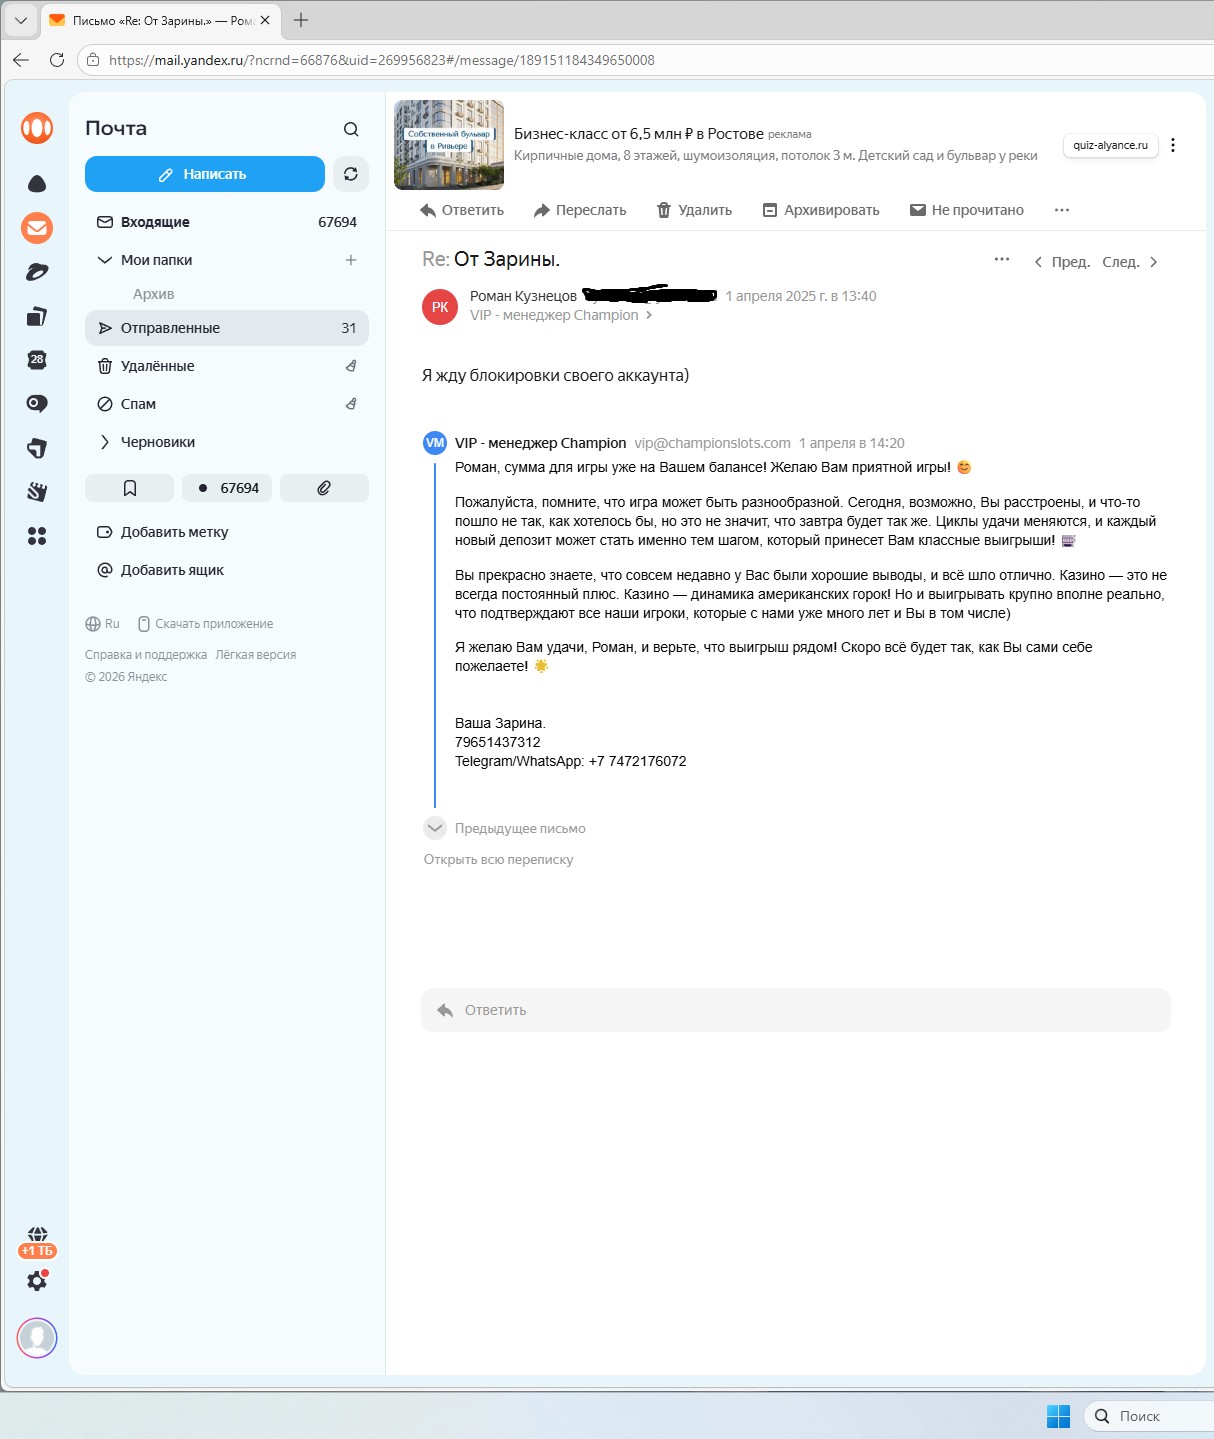The width and height of the screenshot is (1214, 1439).
Task: Open the Yandex Disk cloud icon in sidebar
Action: (37, 184)
